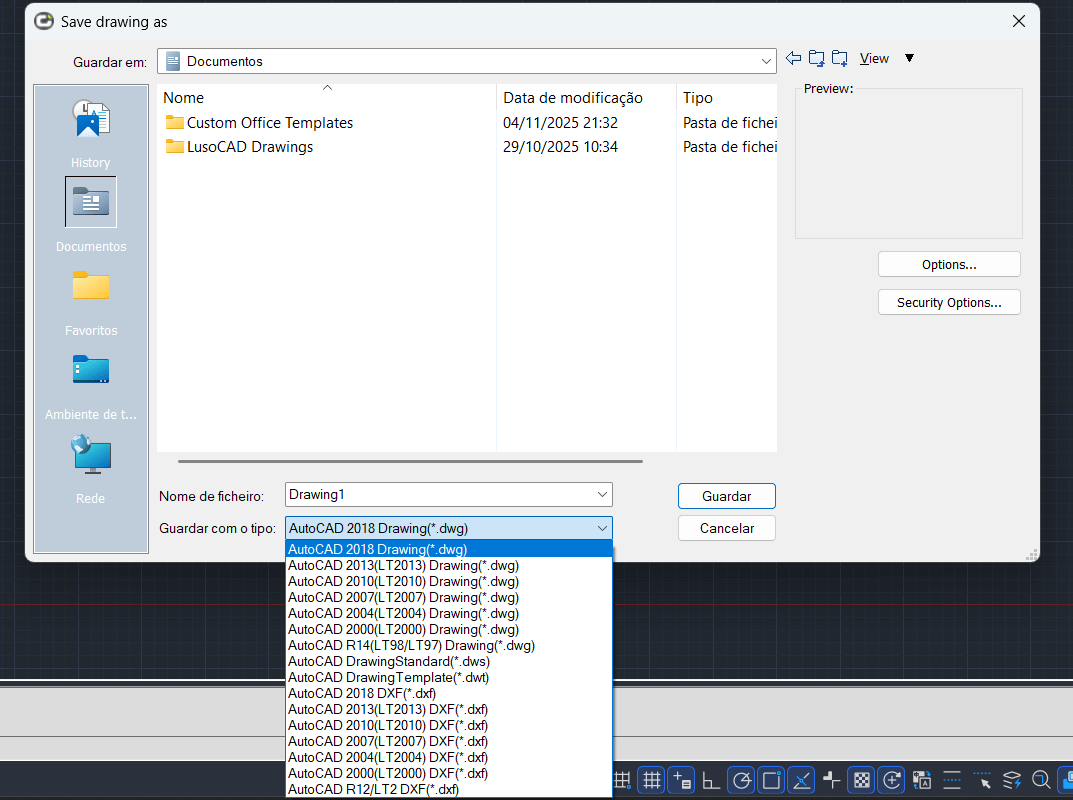
Task: Enable polar tracking in the status bar
Action: pyautogui.click(x=741, y=780)
